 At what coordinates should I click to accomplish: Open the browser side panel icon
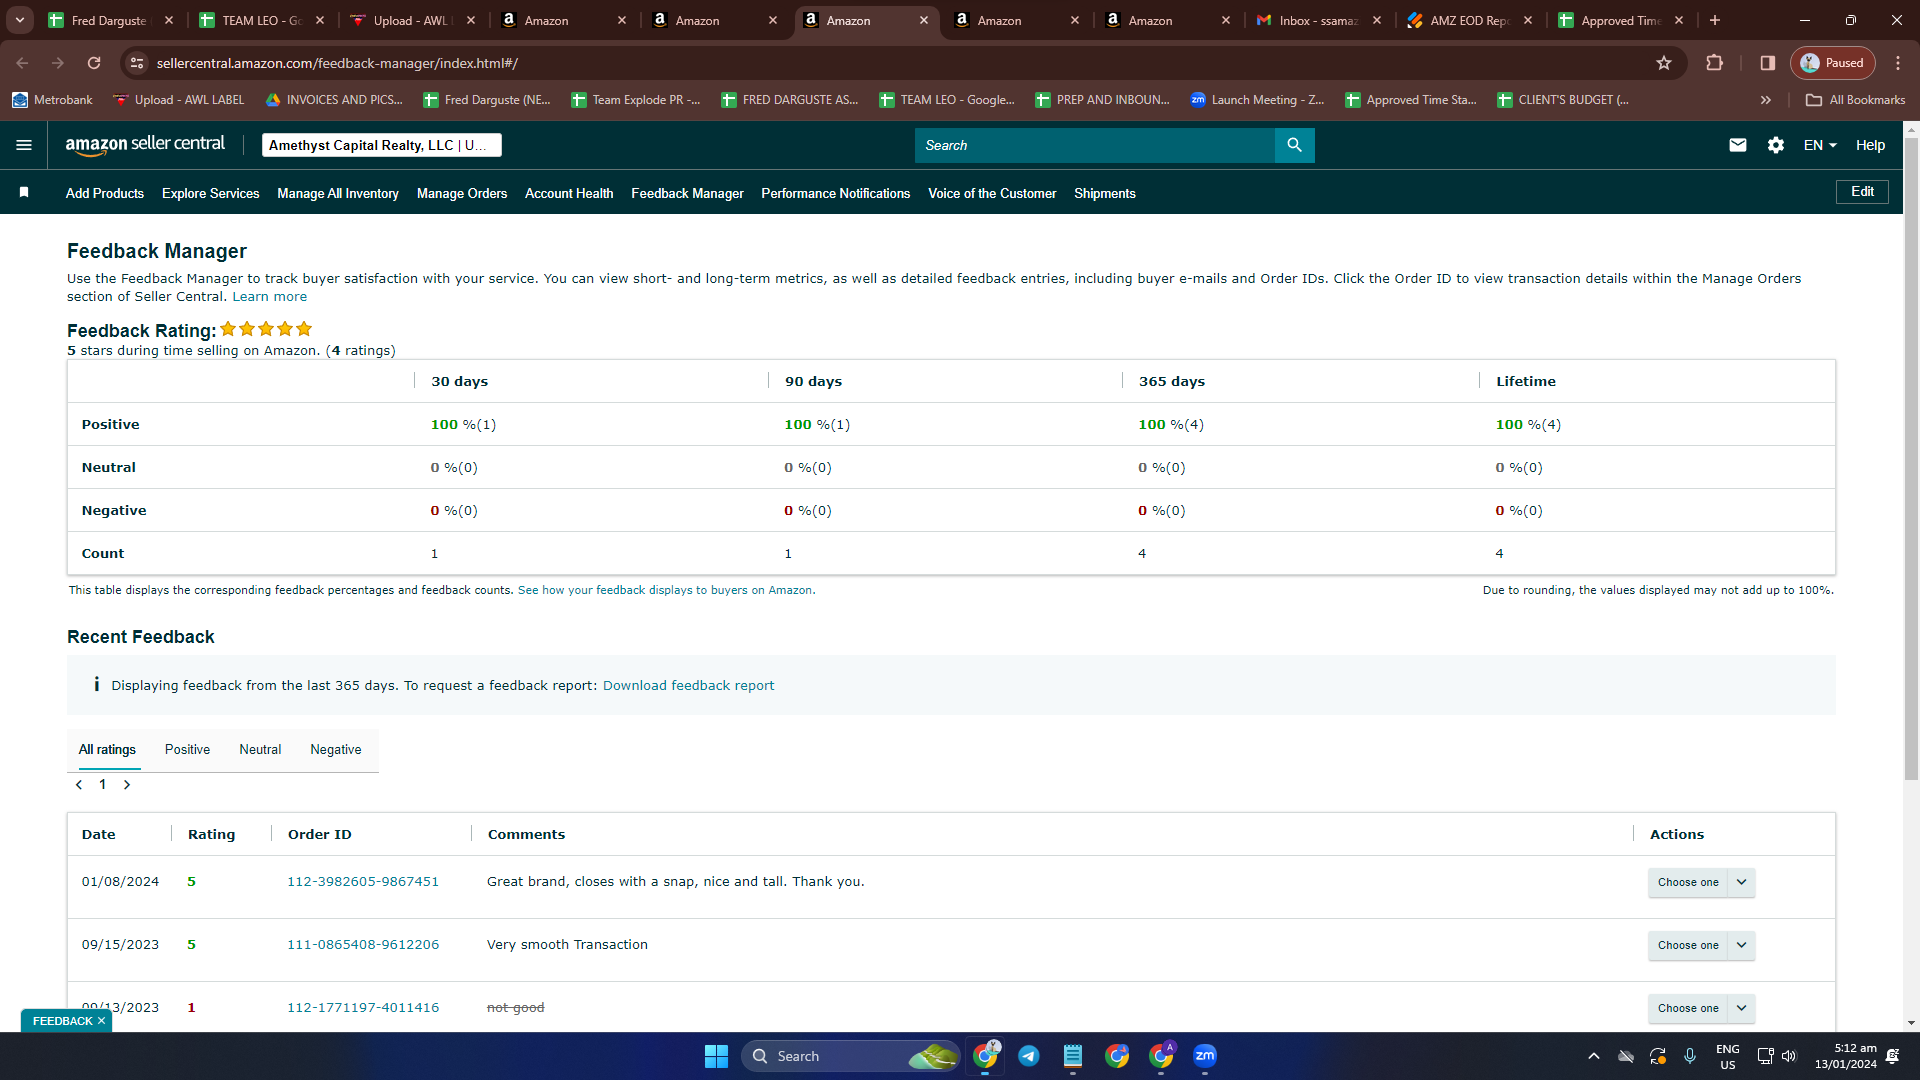1768,63
